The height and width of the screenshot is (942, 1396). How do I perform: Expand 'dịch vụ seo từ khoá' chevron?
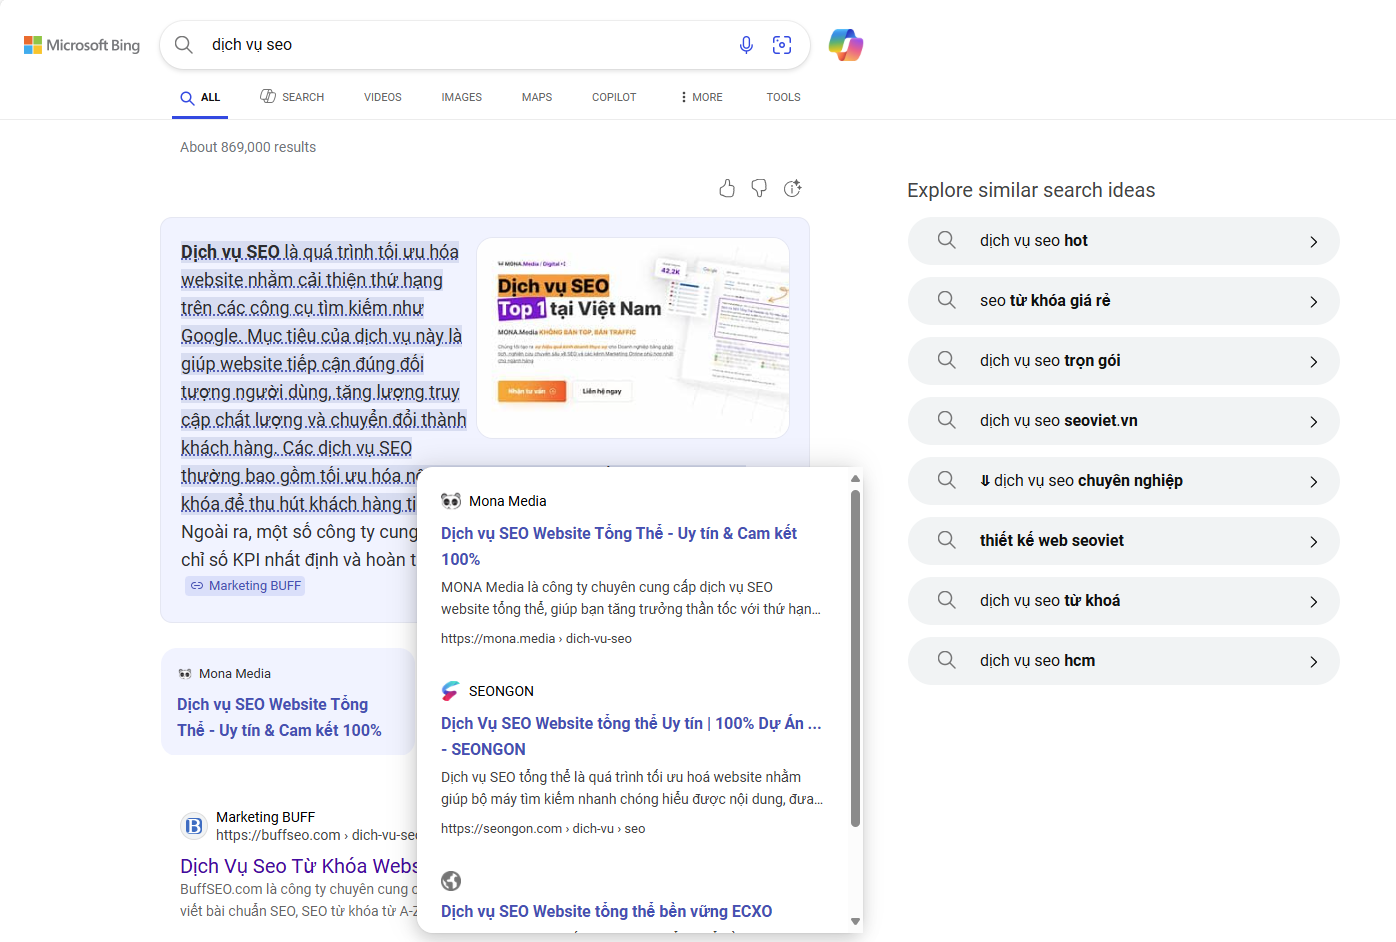point(1314,602)
